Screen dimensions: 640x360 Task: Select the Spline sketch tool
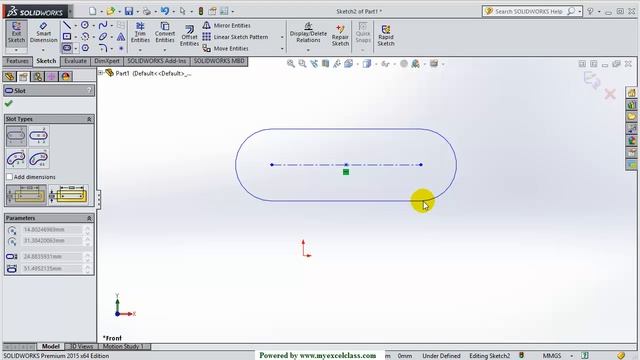[103, 25]
